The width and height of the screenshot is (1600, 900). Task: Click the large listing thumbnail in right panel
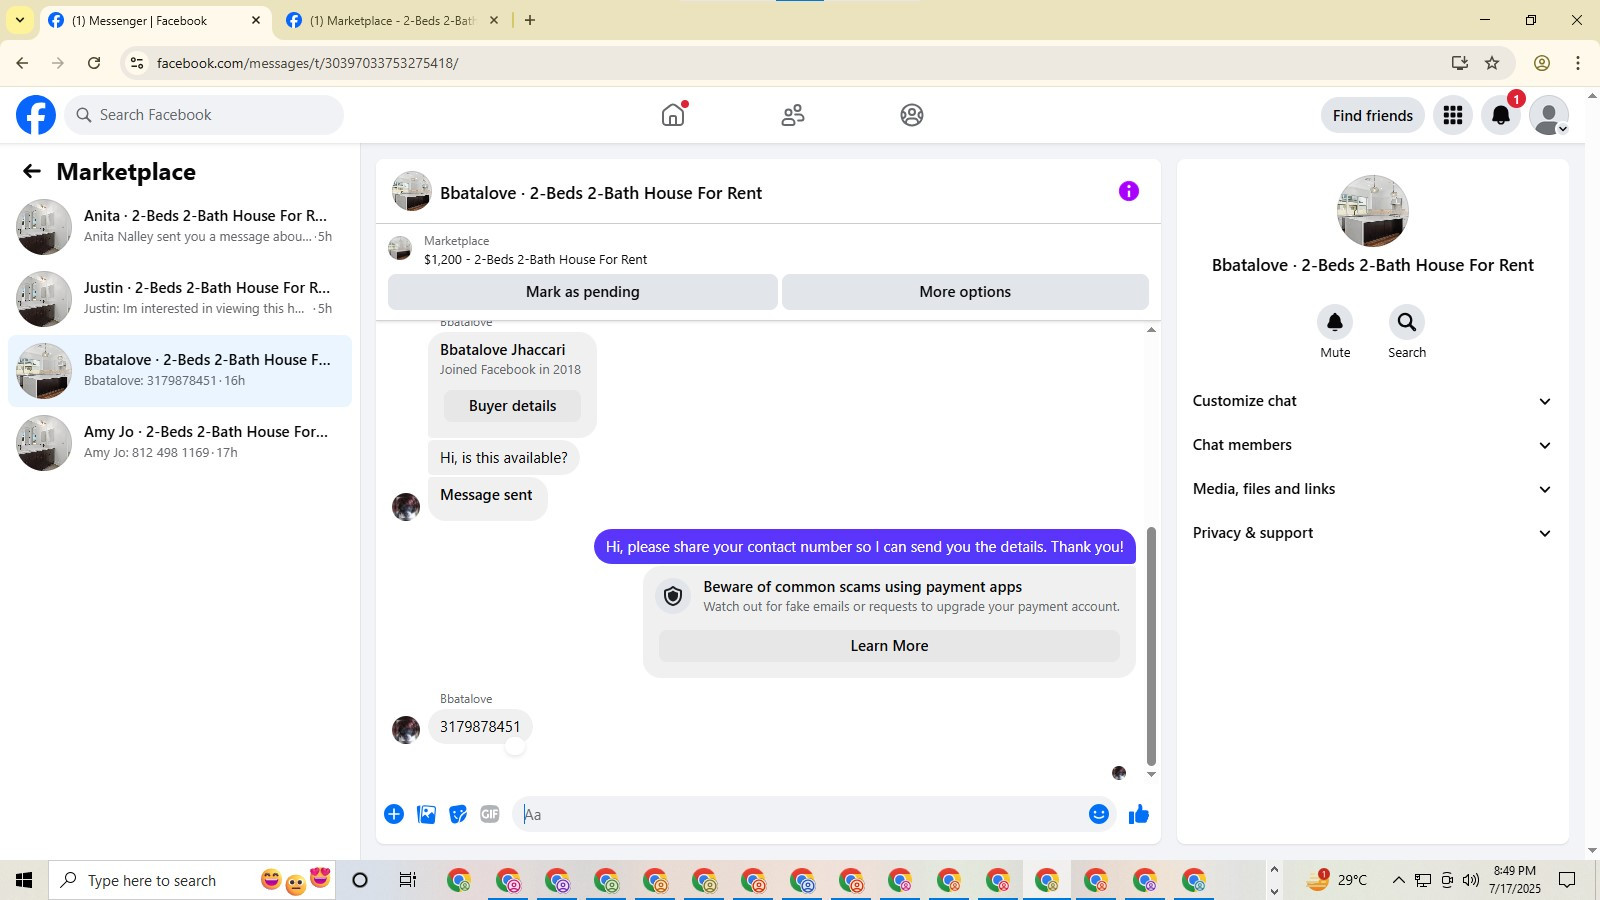pyautogui.click(x=1372, y=211)
